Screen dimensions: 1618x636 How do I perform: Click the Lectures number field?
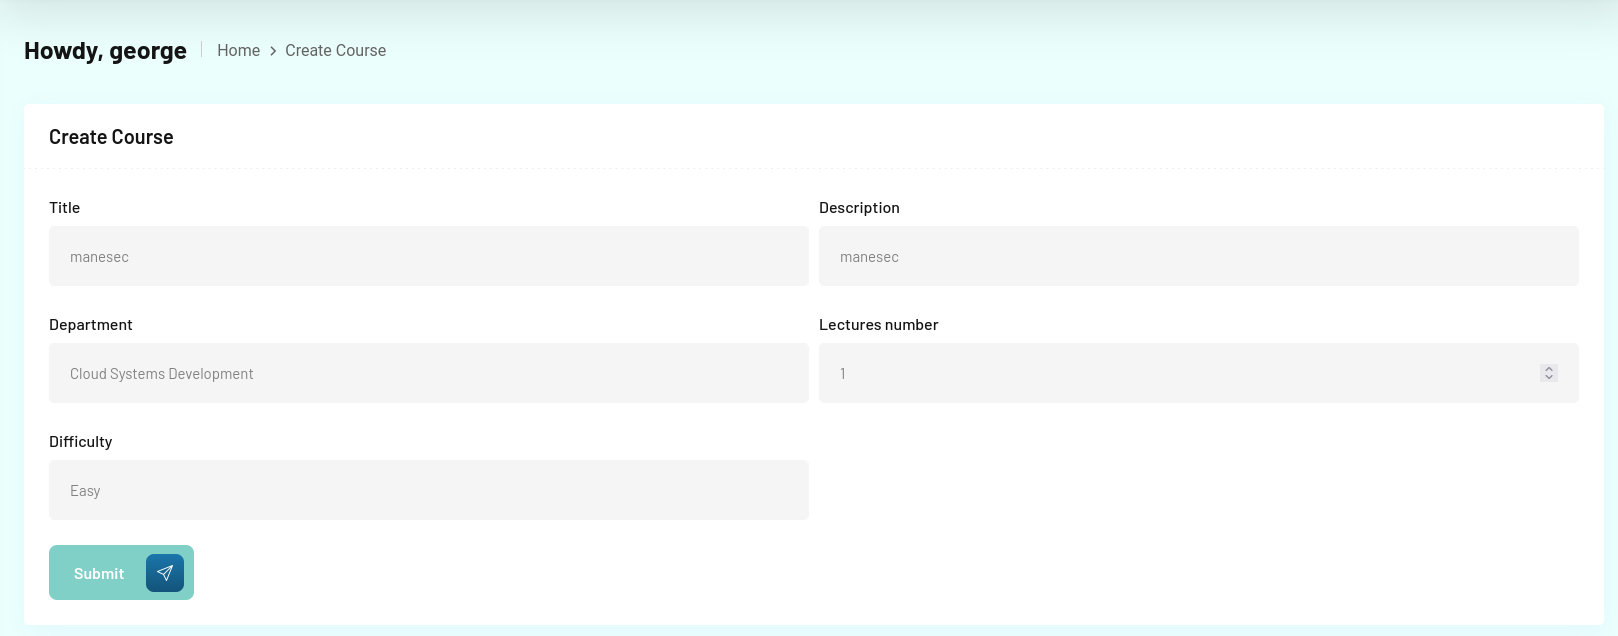pos(1199,373)
